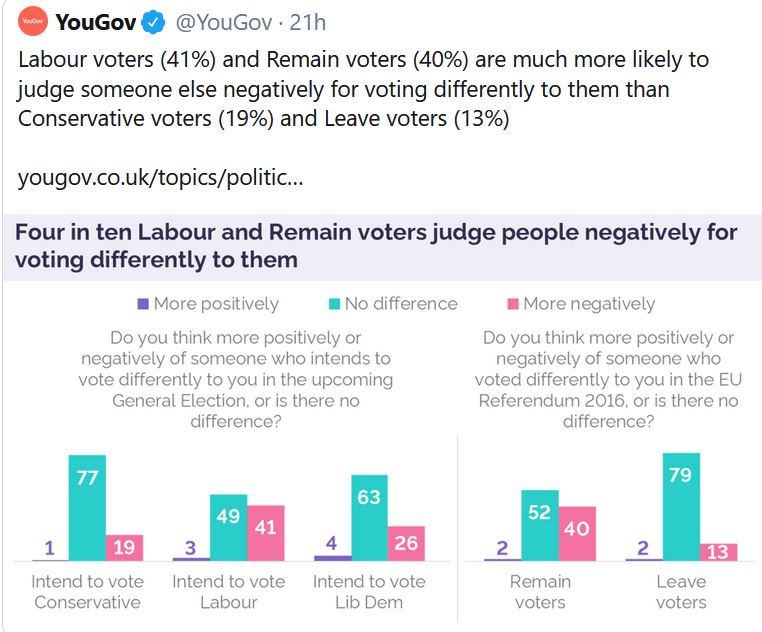
Task: Click the Intend to vote Lib Dem label
Action: click(x=369, y=592)
